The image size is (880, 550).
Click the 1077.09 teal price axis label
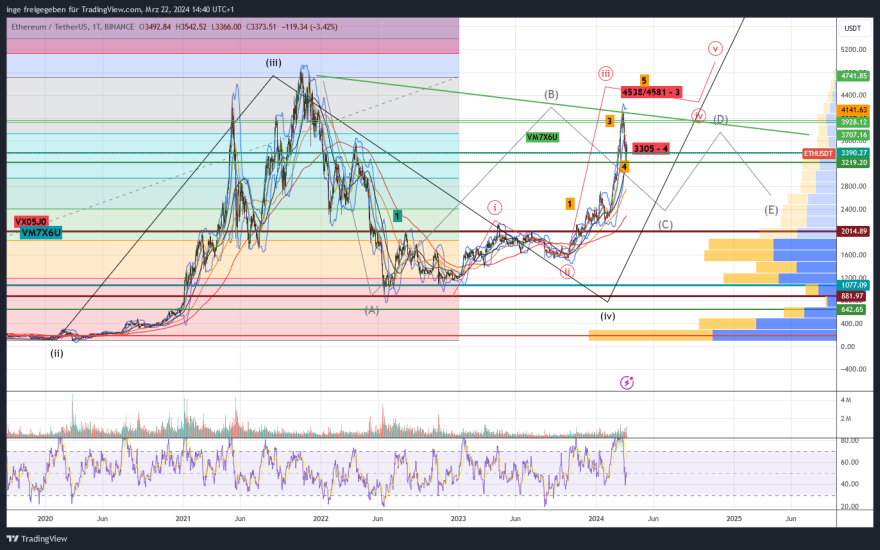click(x=852, y=285)
